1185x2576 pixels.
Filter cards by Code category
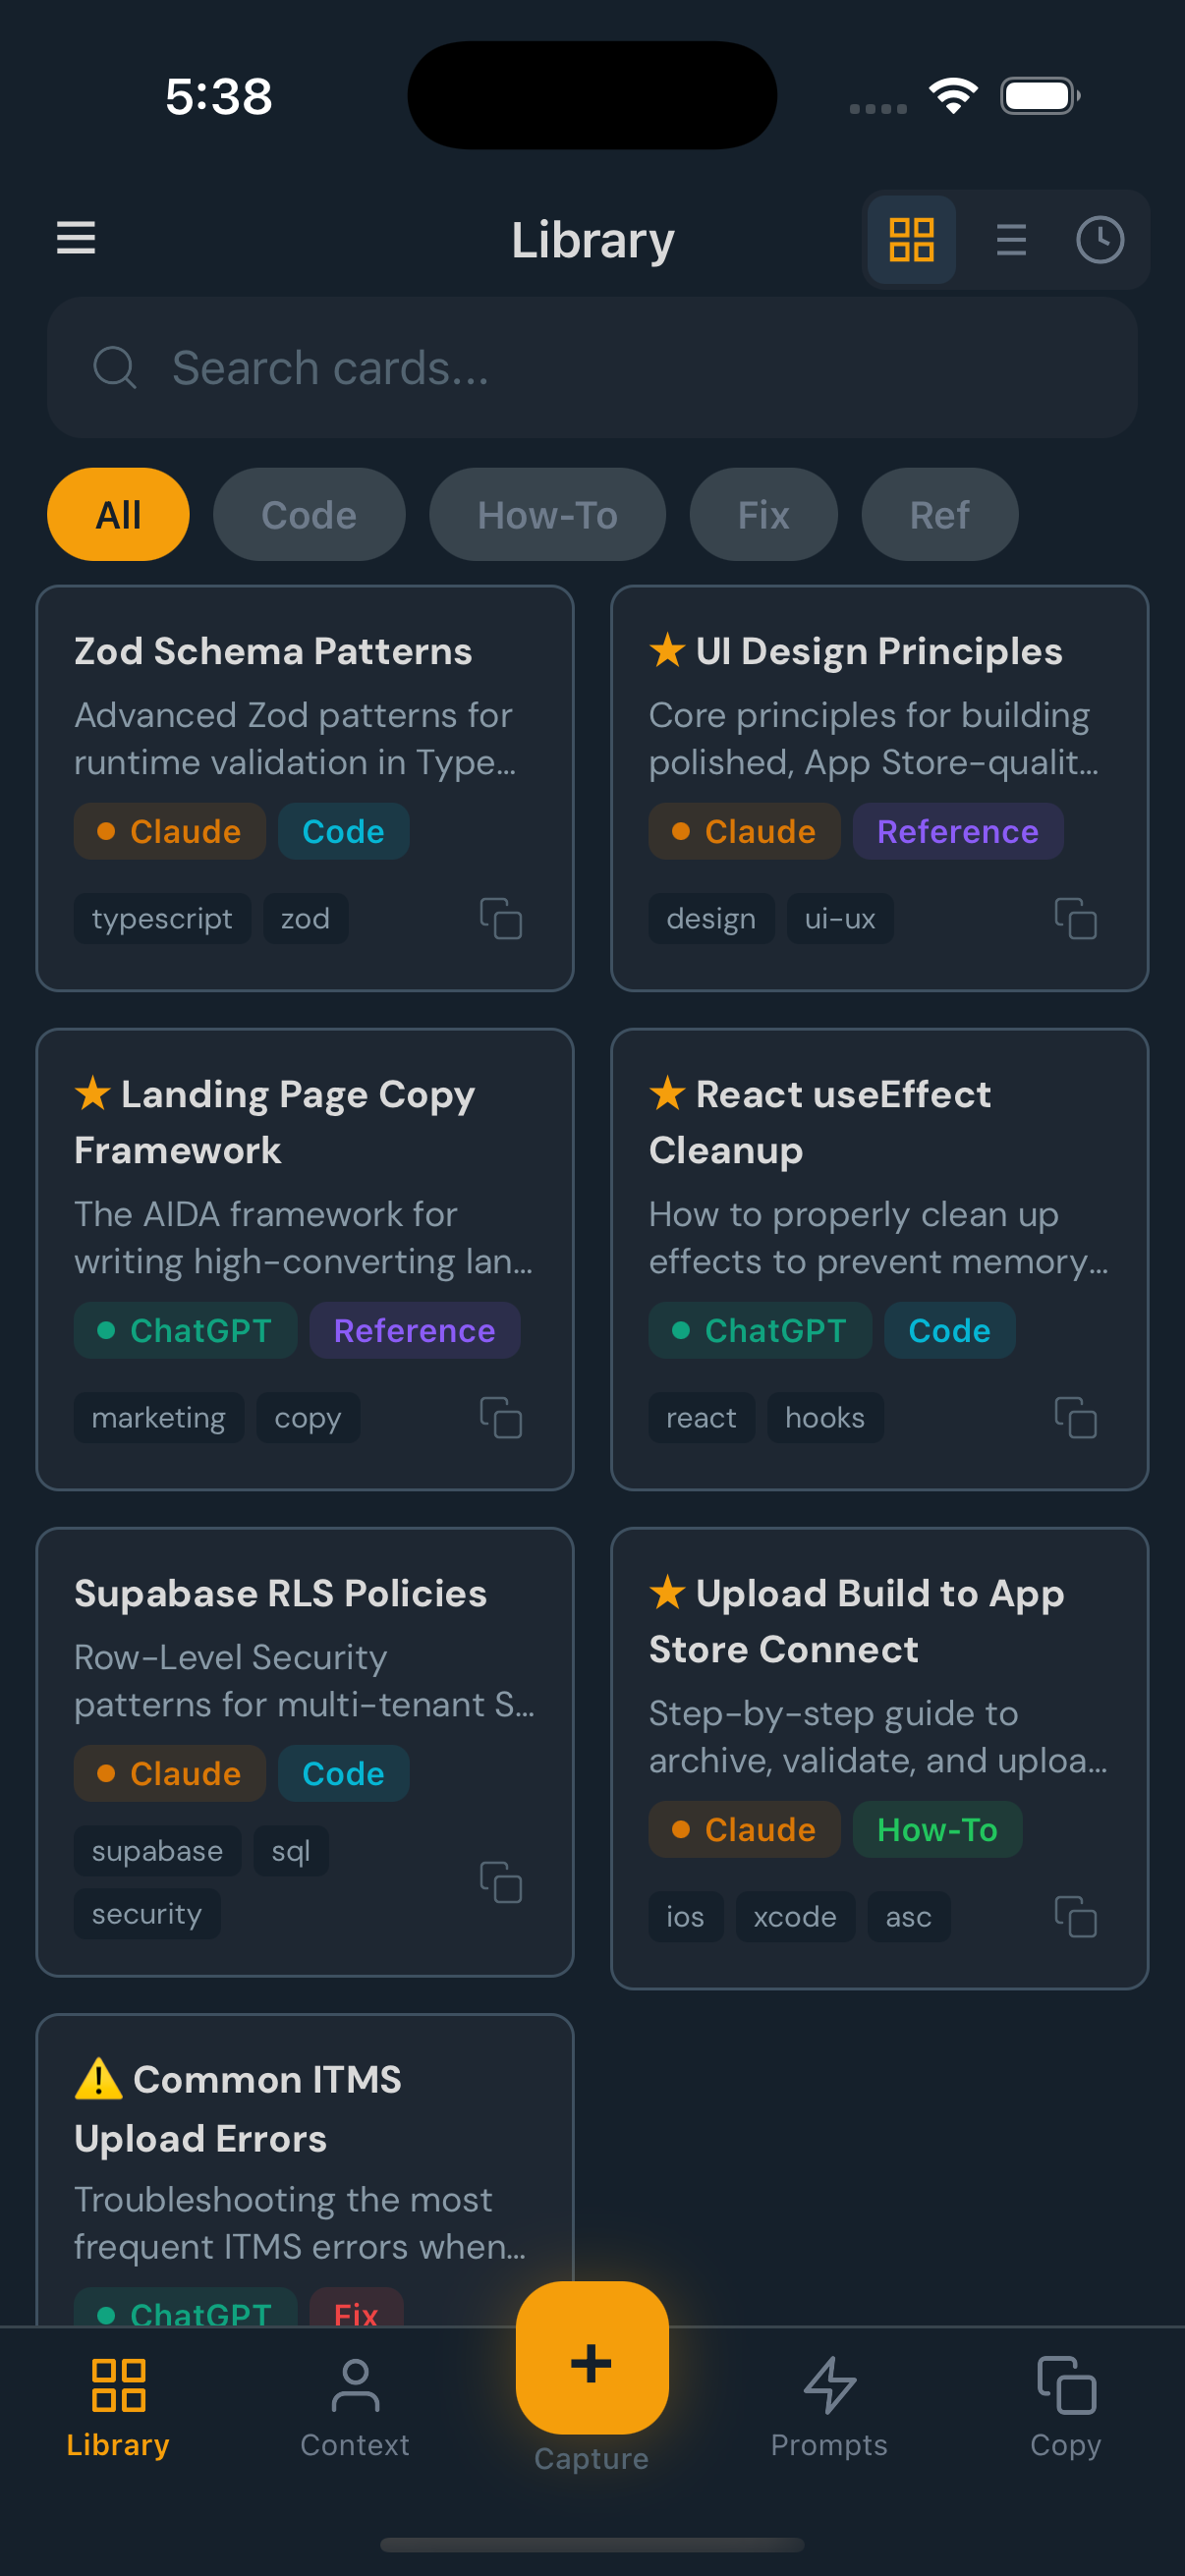click(x=309, y=515)
